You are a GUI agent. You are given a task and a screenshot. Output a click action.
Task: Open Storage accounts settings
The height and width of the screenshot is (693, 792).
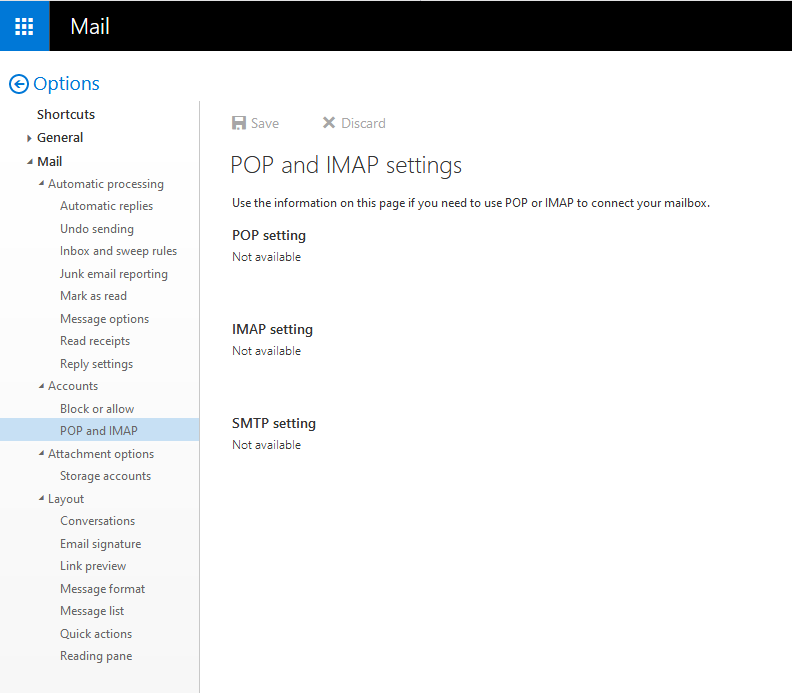(105, 476)
